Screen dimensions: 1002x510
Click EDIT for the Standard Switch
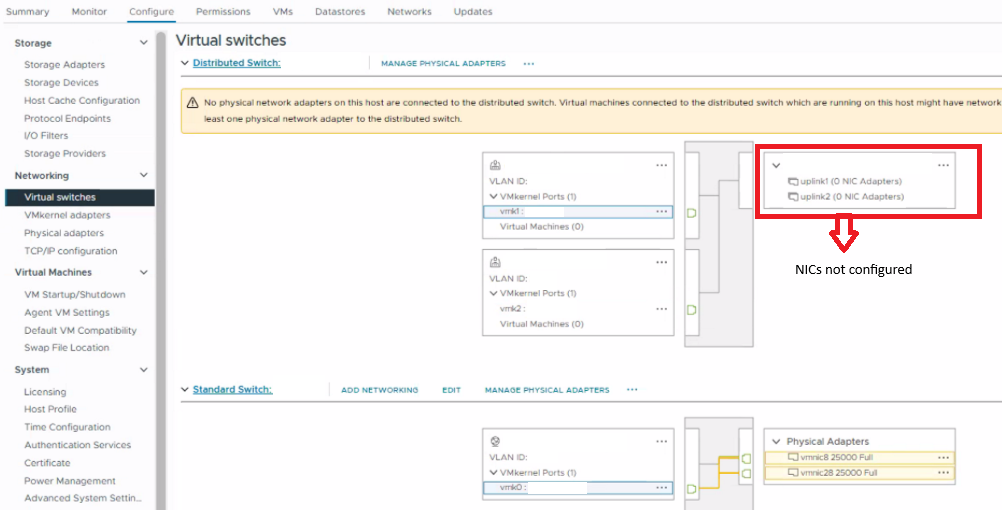(x=451, y=390)
